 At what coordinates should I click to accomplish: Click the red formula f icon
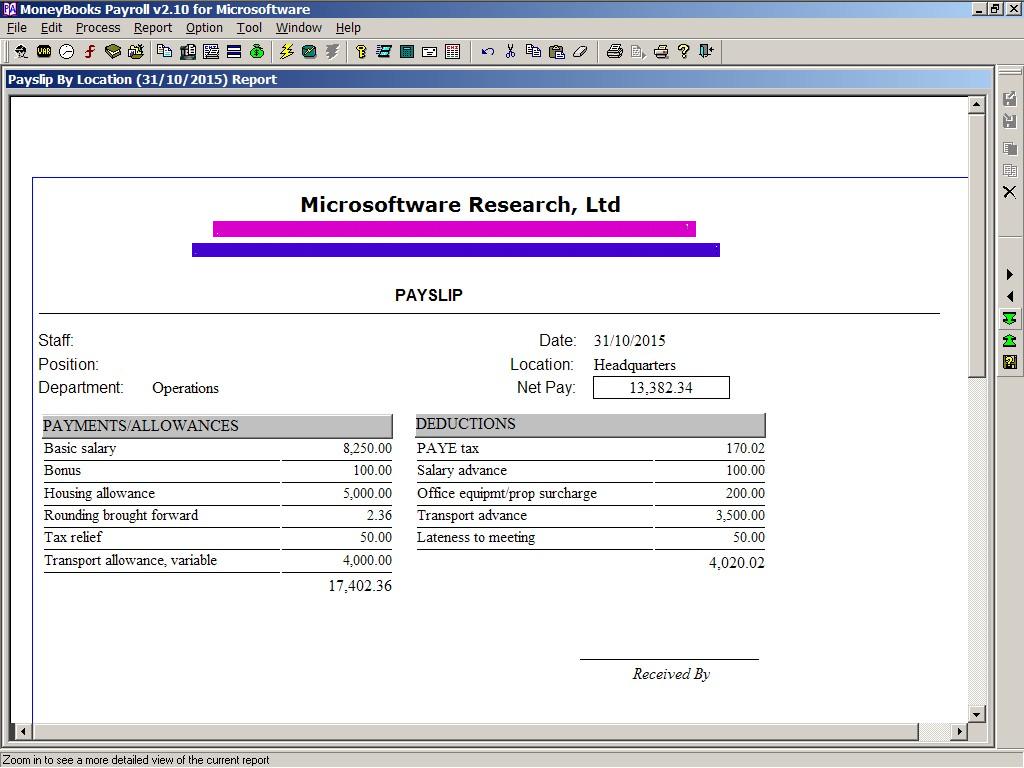tap(90, 51)
